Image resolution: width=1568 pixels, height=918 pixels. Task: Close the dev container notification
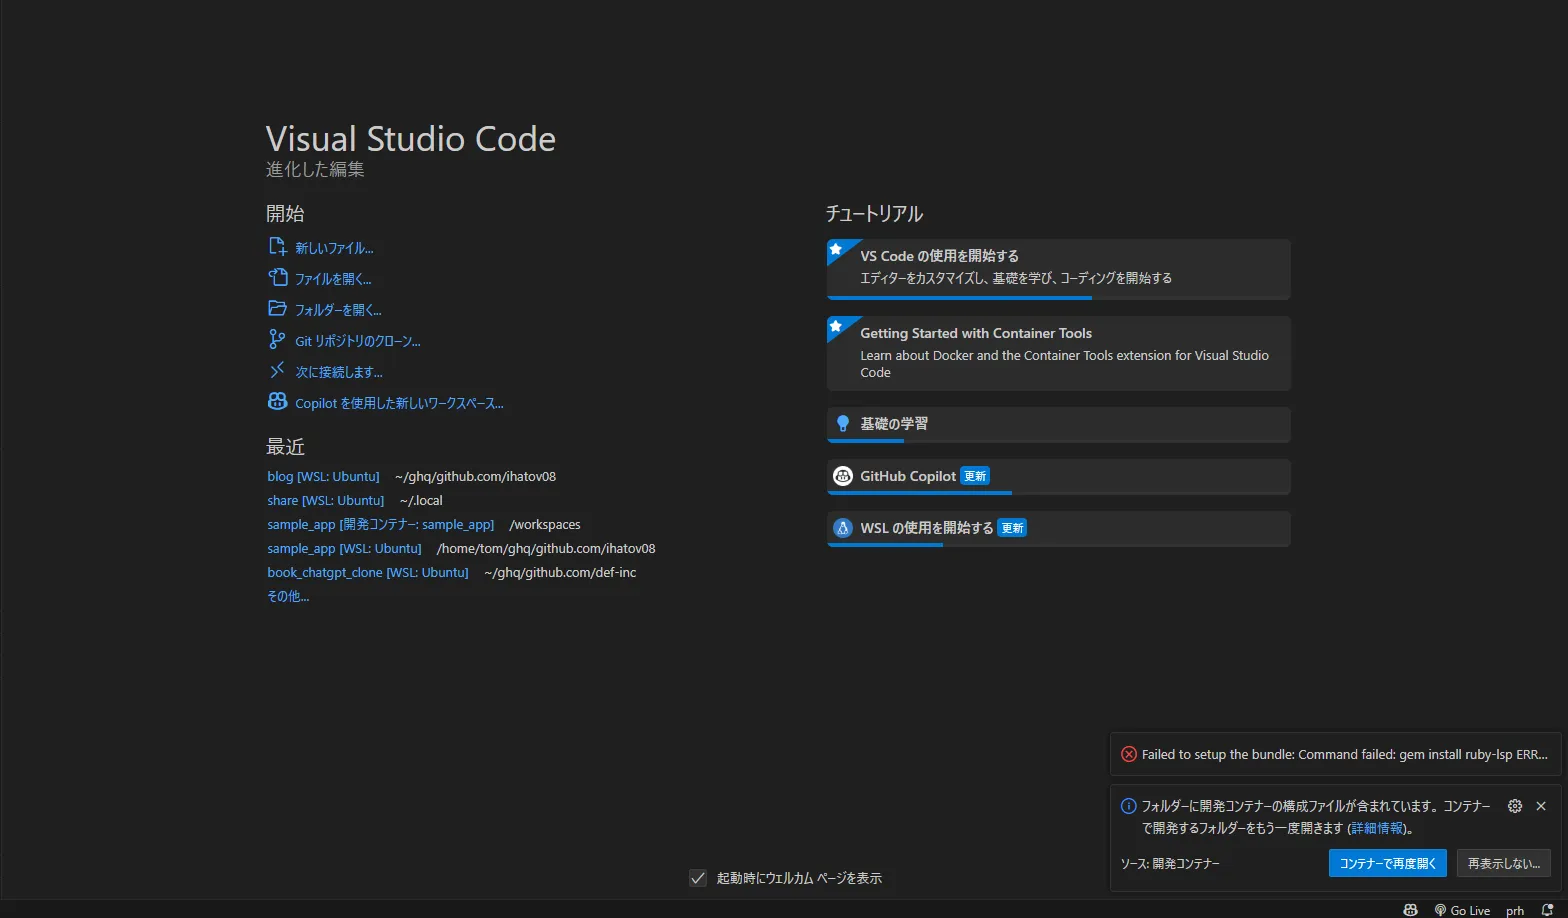[x=1541, y=806]
